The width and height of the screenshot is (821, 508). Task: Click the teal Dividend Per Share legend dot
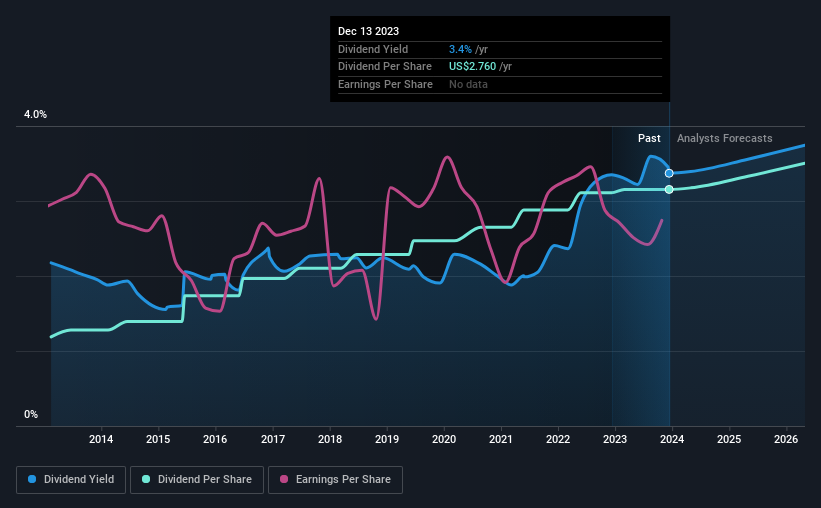tap(146, 479)
